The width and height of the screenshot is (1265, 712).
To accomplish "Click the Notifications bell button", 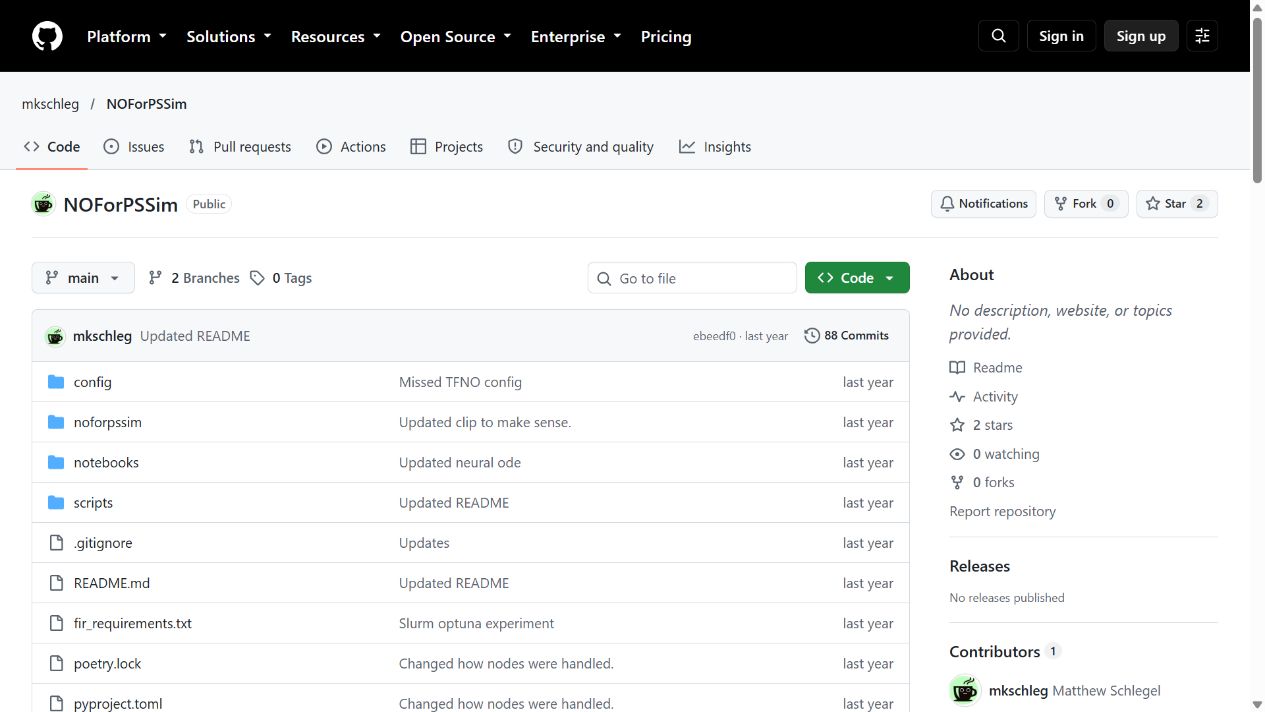I will pyautogui.click(x=983, y=204).
